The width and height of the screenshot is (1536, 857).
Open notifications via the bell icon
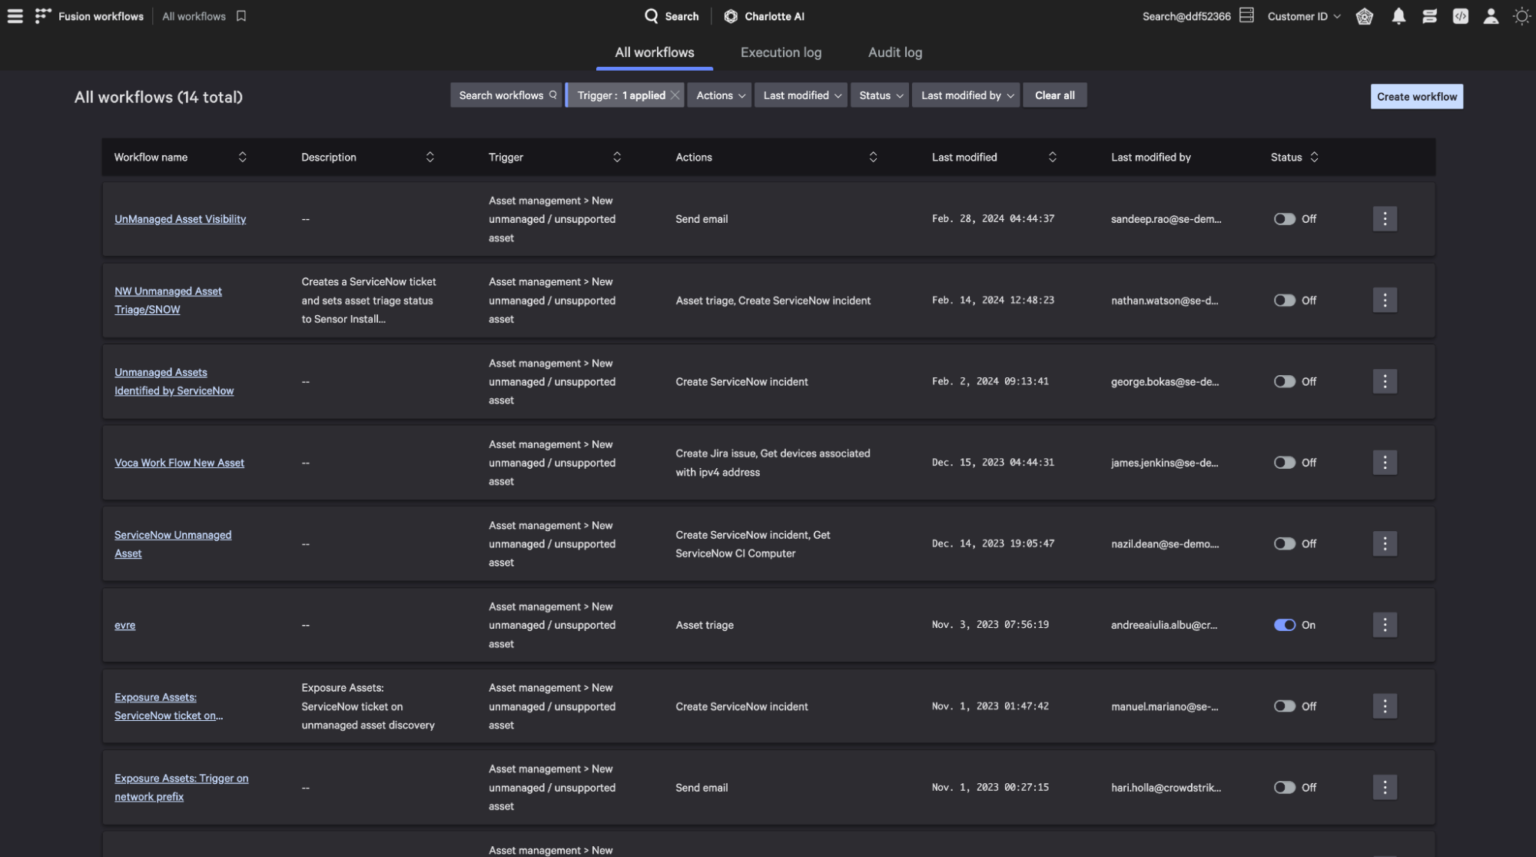point(1398,15)
